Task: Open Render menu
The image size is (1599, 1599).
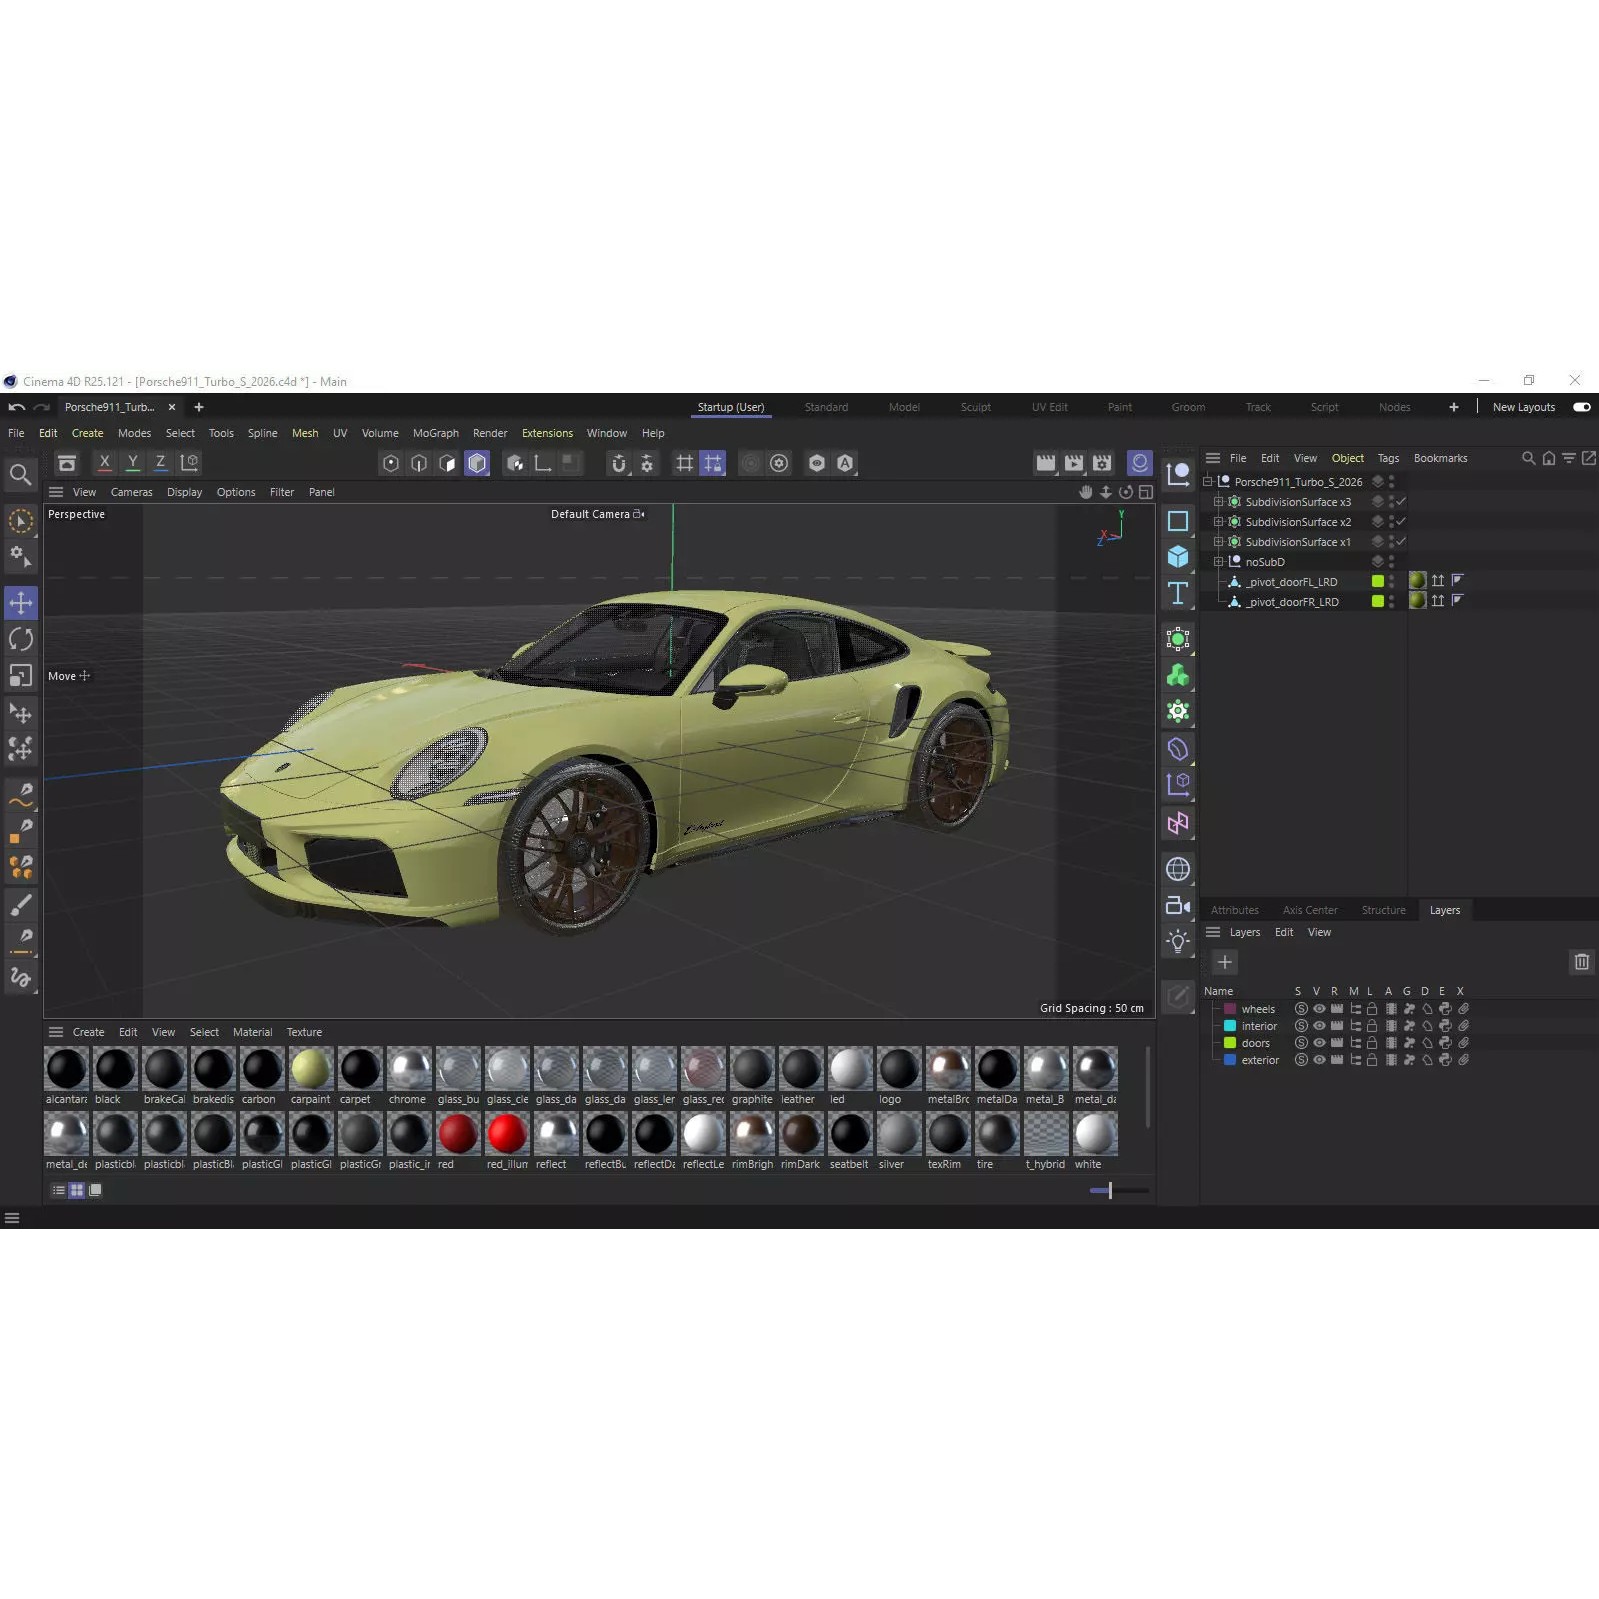Action: tap(490, 433)
